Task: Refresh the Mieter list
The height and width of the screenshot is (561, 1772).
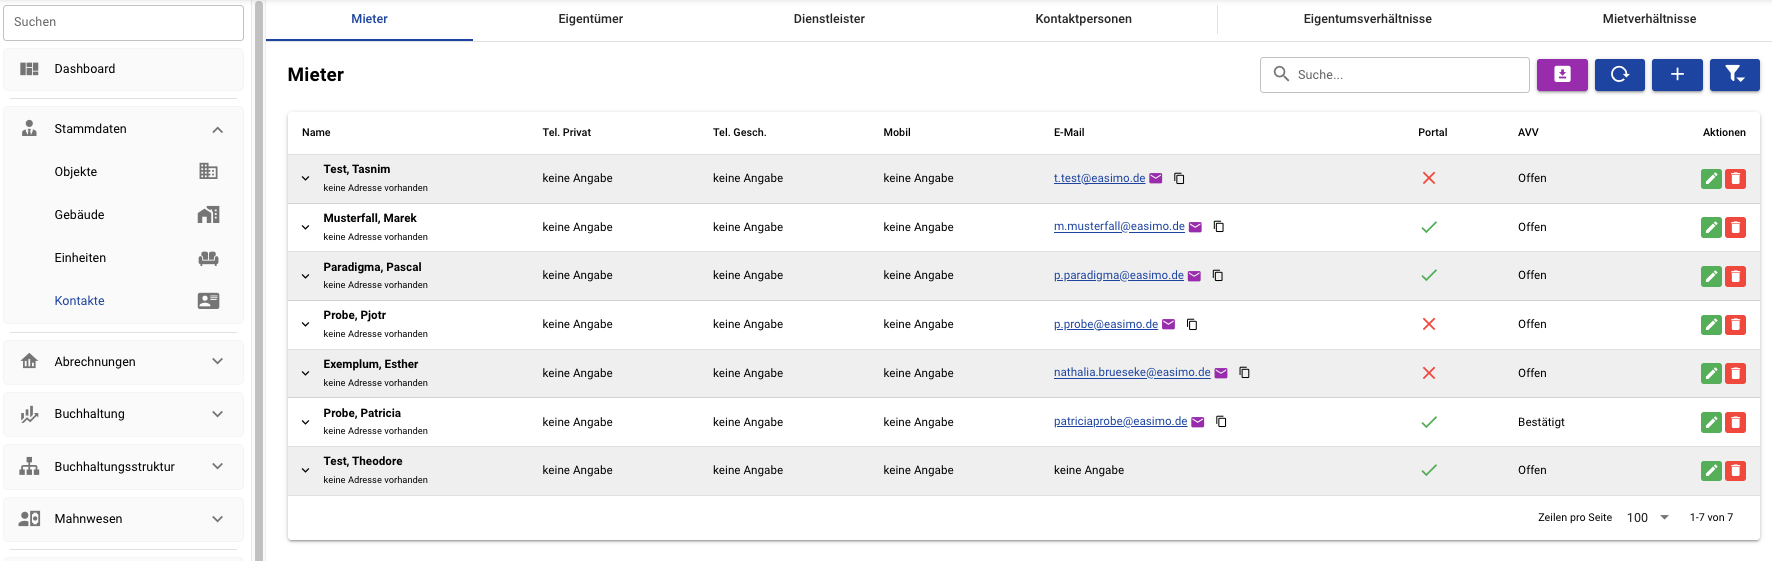Action: click(x=1620, y=75)
